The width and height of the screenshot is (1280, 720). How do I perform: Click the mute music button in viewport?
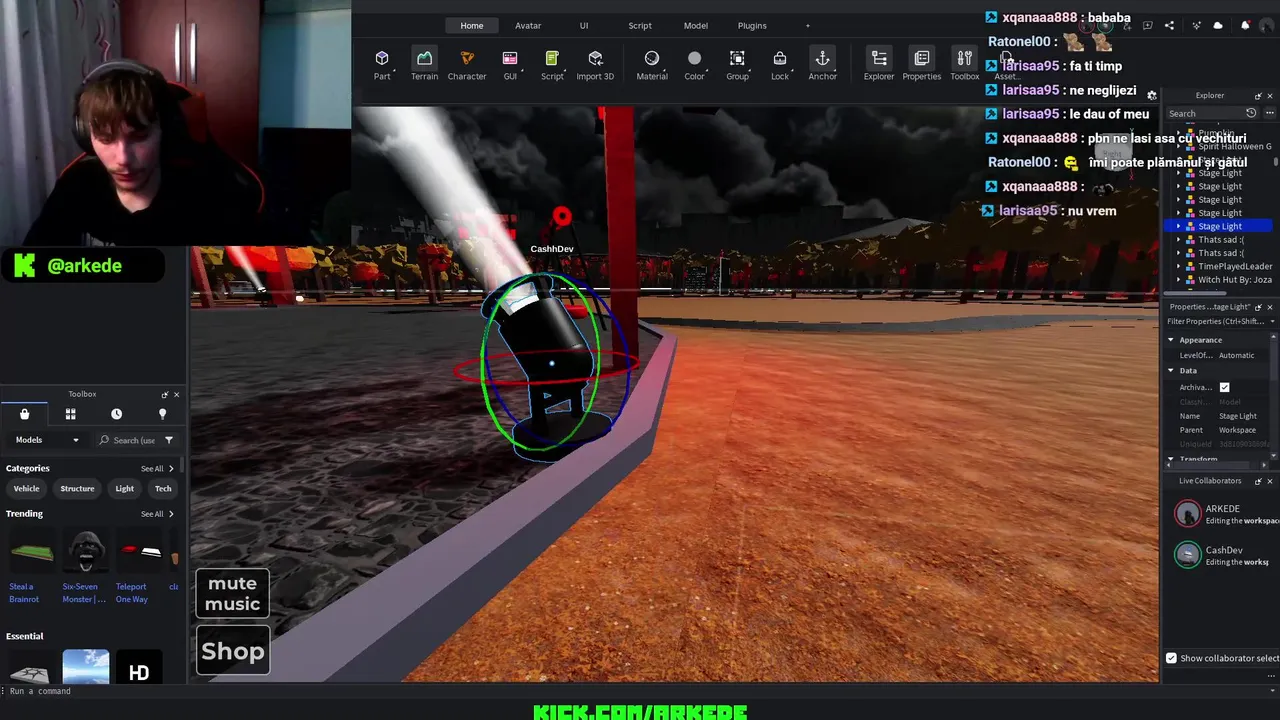coord(232,593)
